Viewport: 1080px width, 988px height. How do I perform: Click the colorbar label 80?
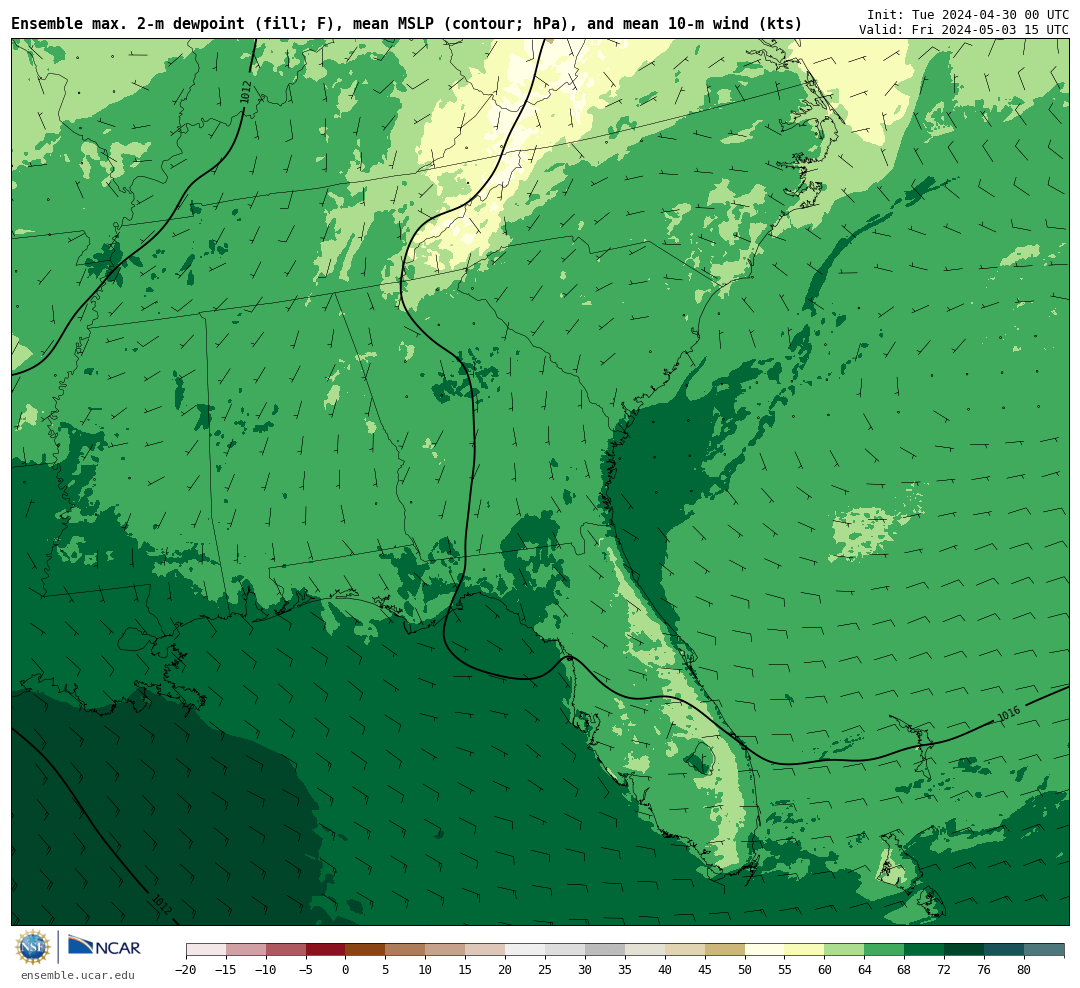tap(1025, 970)
